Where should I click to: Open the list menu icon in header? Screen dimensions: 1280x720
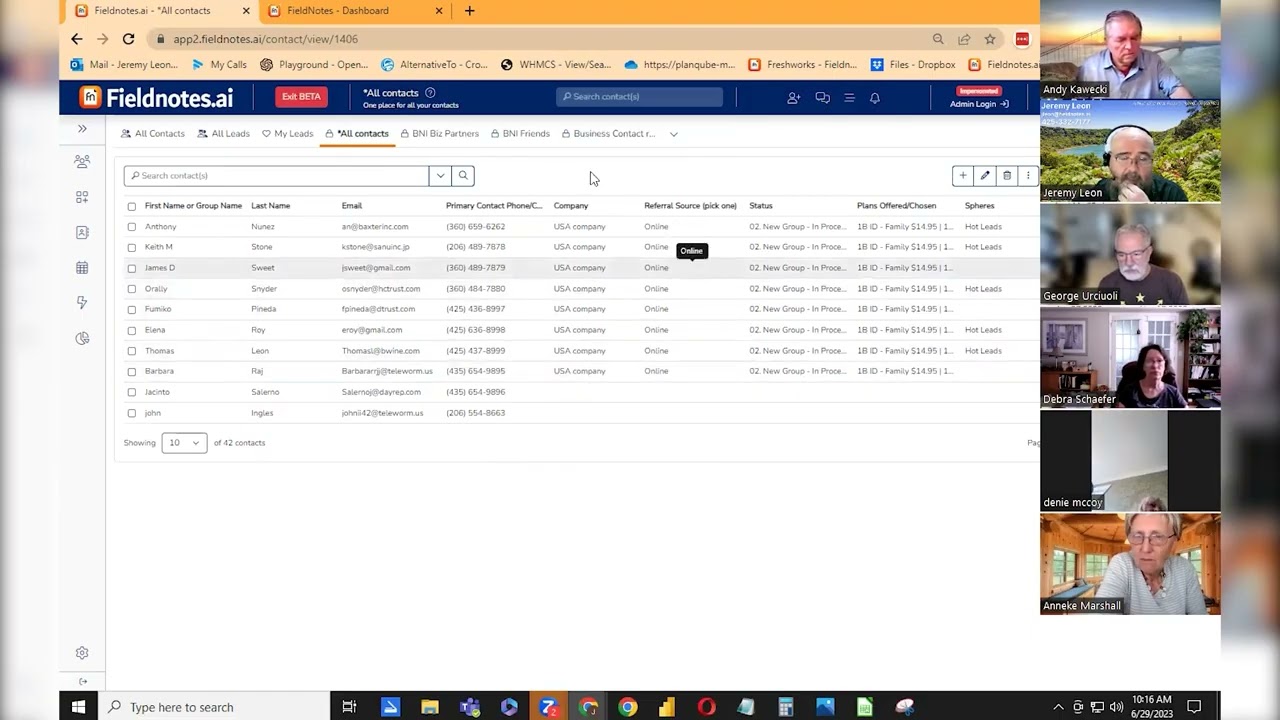point(849,98)
